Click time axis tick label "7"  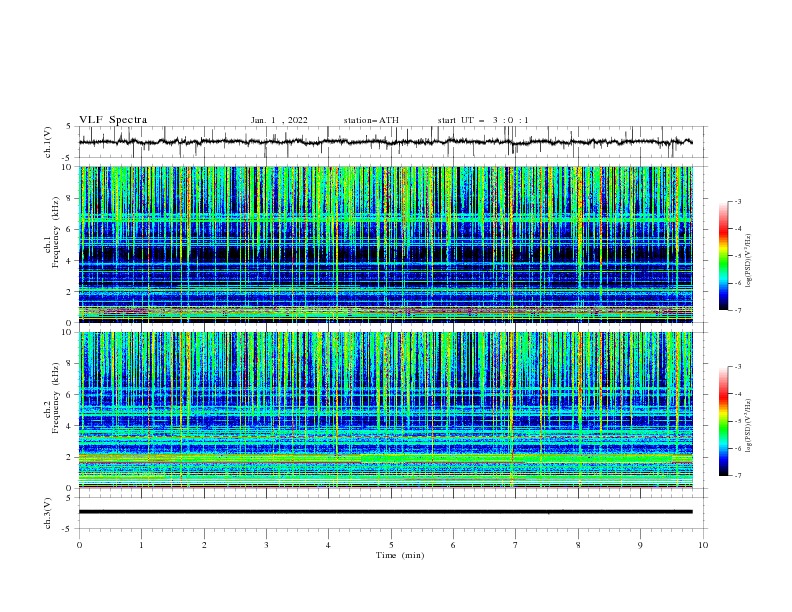point(515,545)
